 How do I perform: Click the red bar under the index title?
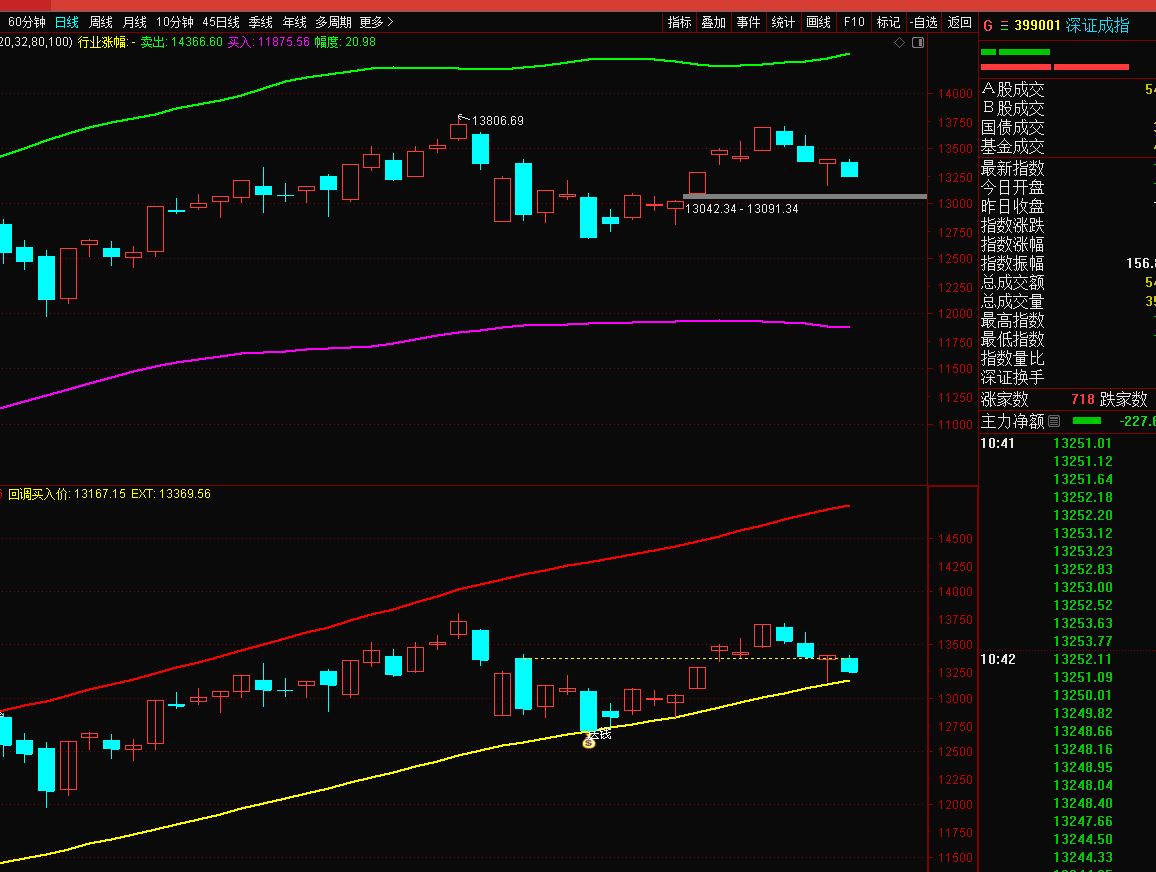1055,67
